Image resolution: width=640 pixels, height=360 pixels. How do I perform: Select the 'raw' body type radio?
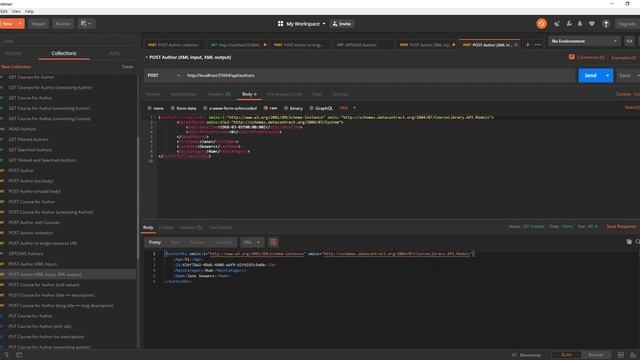coord(266,108)
